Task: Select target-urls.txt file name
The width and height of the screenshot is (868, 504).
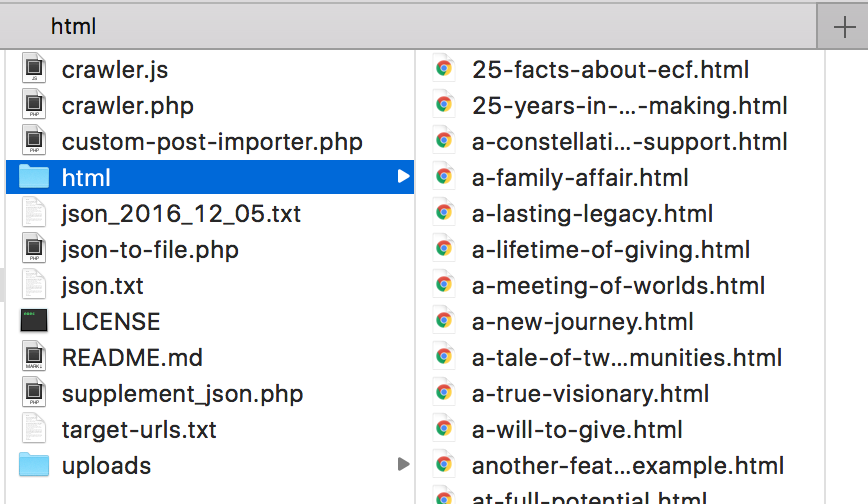Action: tap(139, 430)
